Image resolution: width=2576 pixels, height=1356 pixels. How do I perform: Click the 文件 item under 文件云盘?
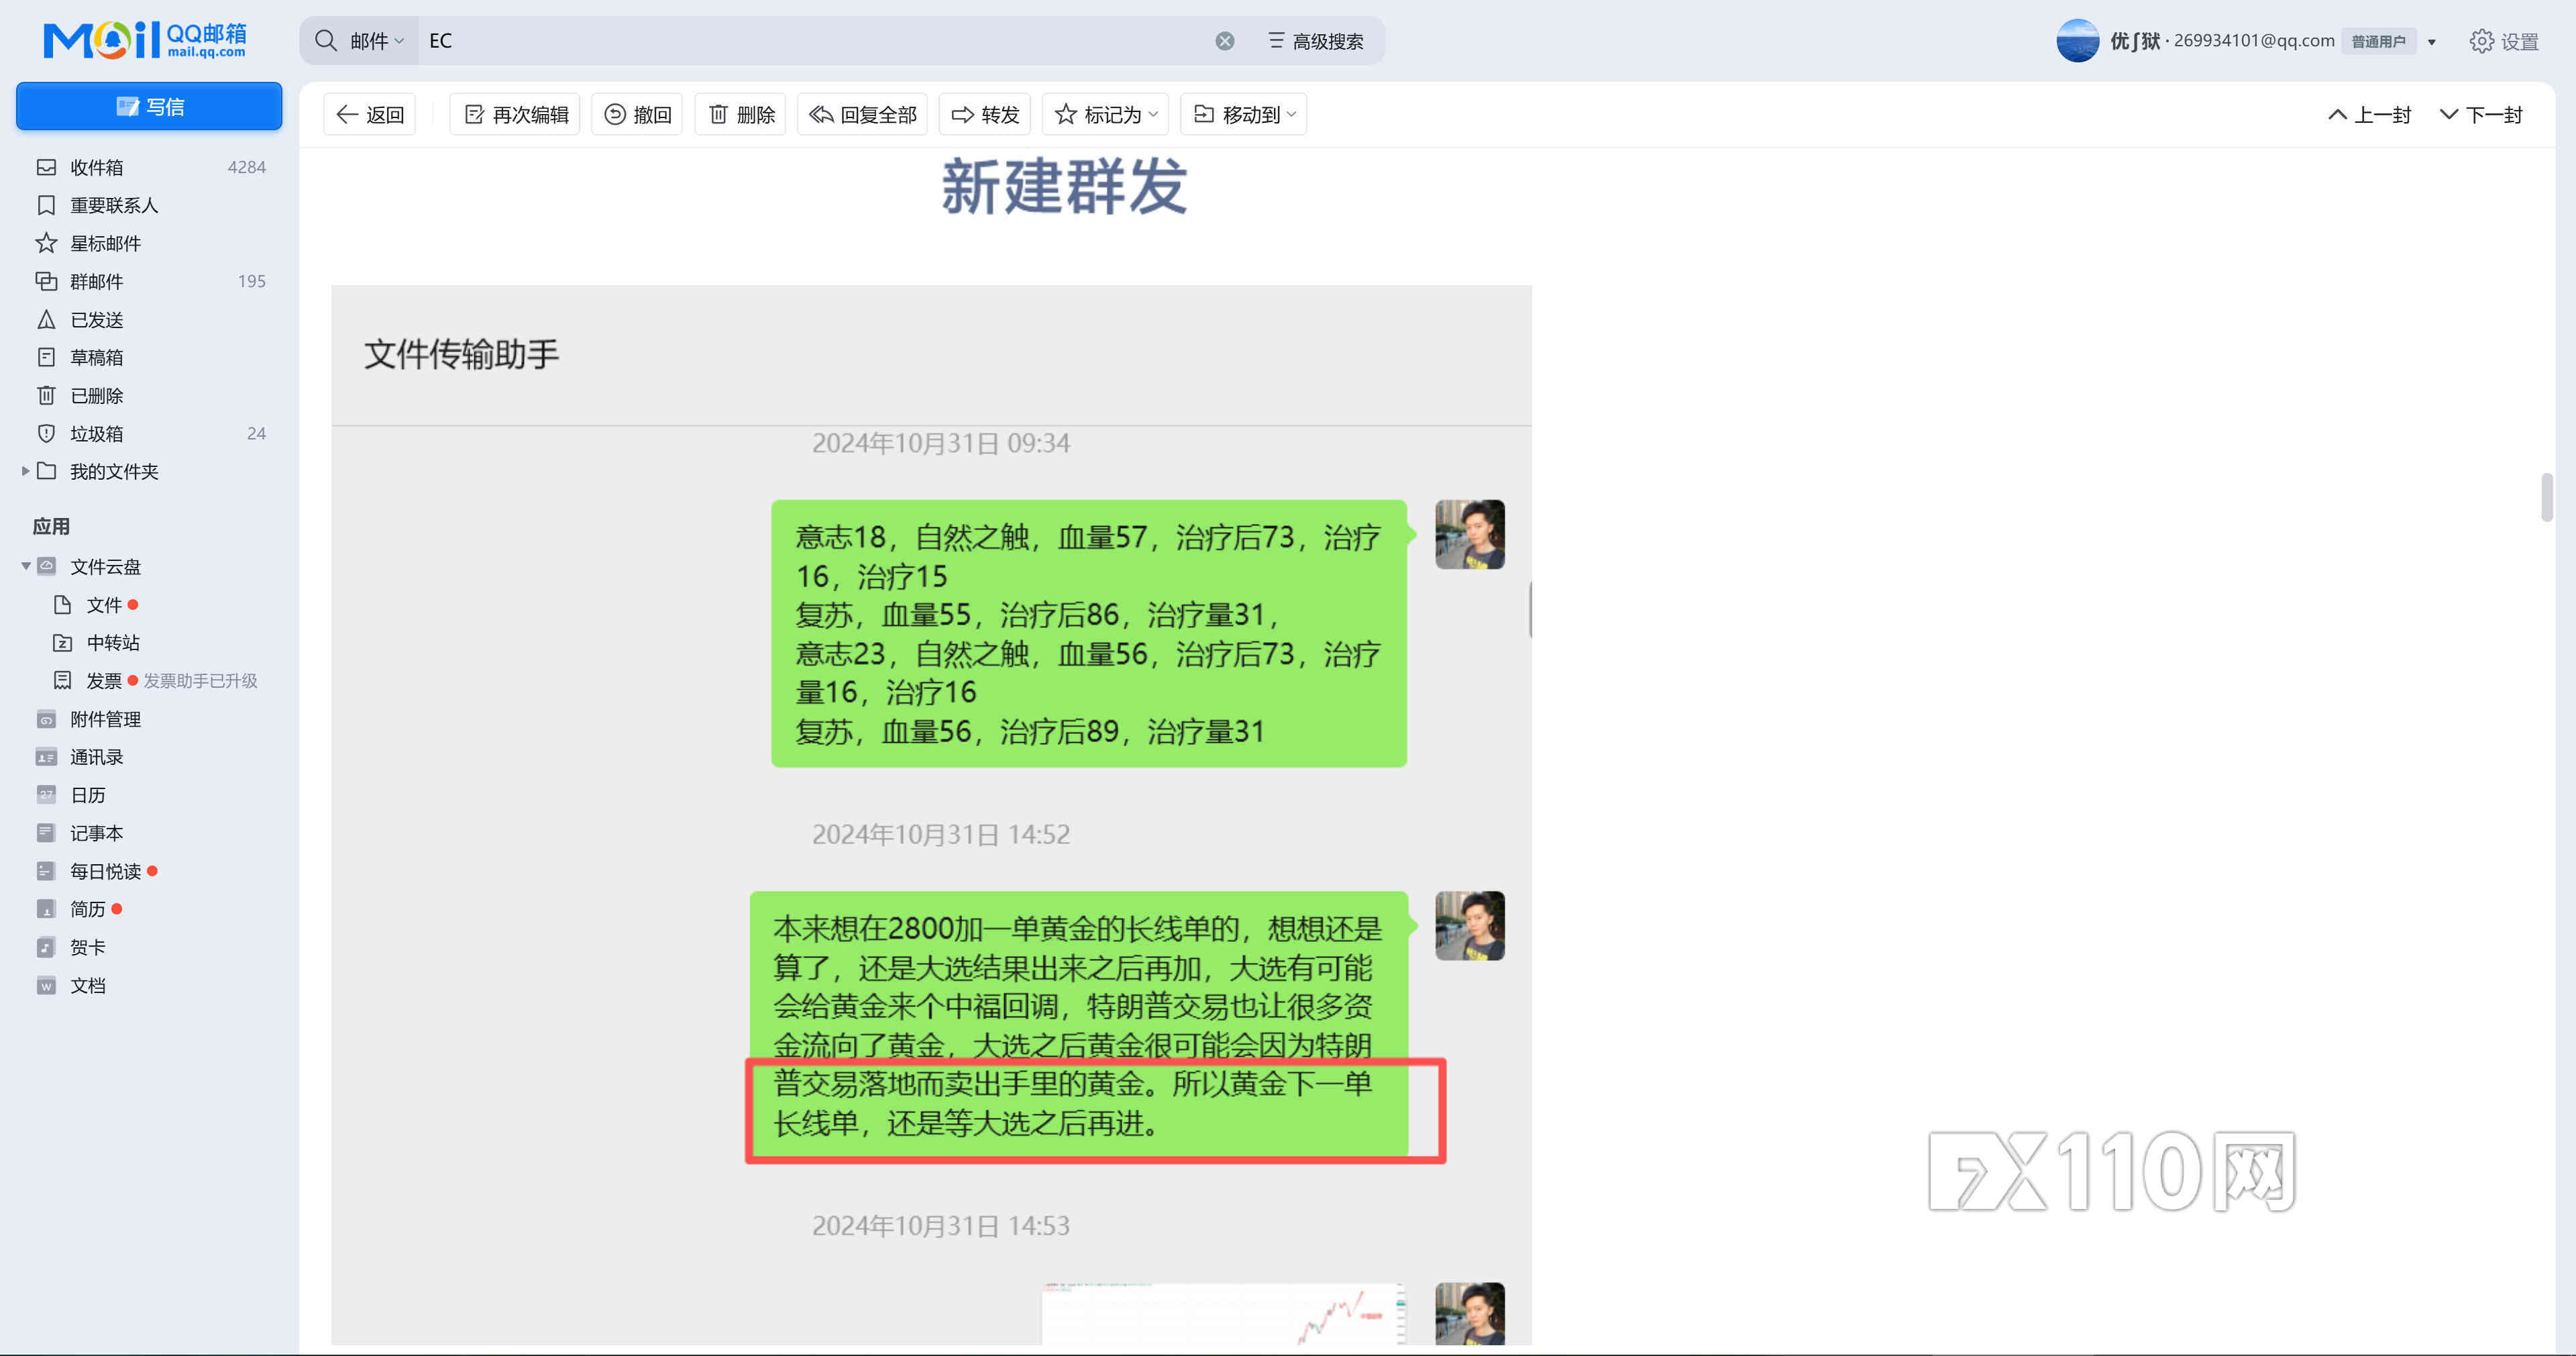(x=103, y=605)
